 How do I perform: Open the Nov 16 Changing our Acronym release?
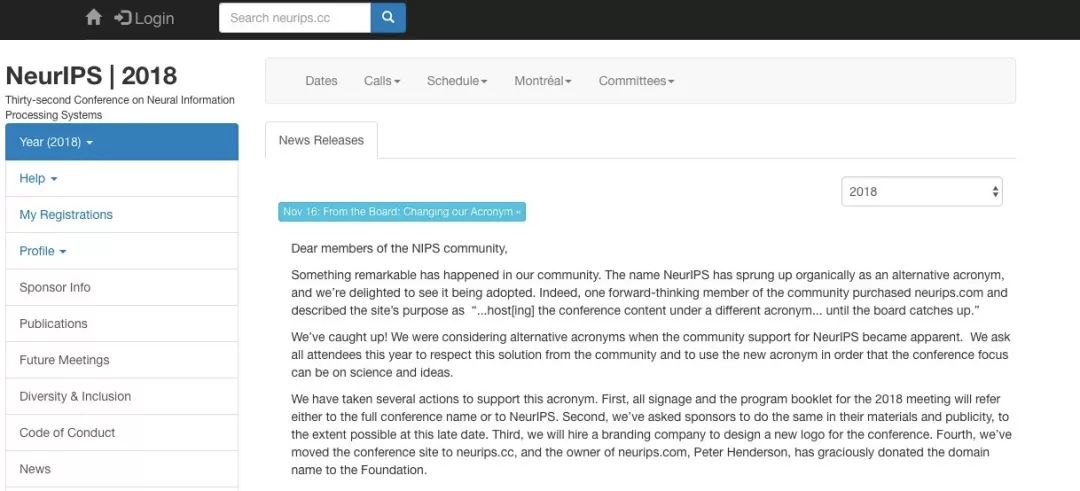[402, 211]
